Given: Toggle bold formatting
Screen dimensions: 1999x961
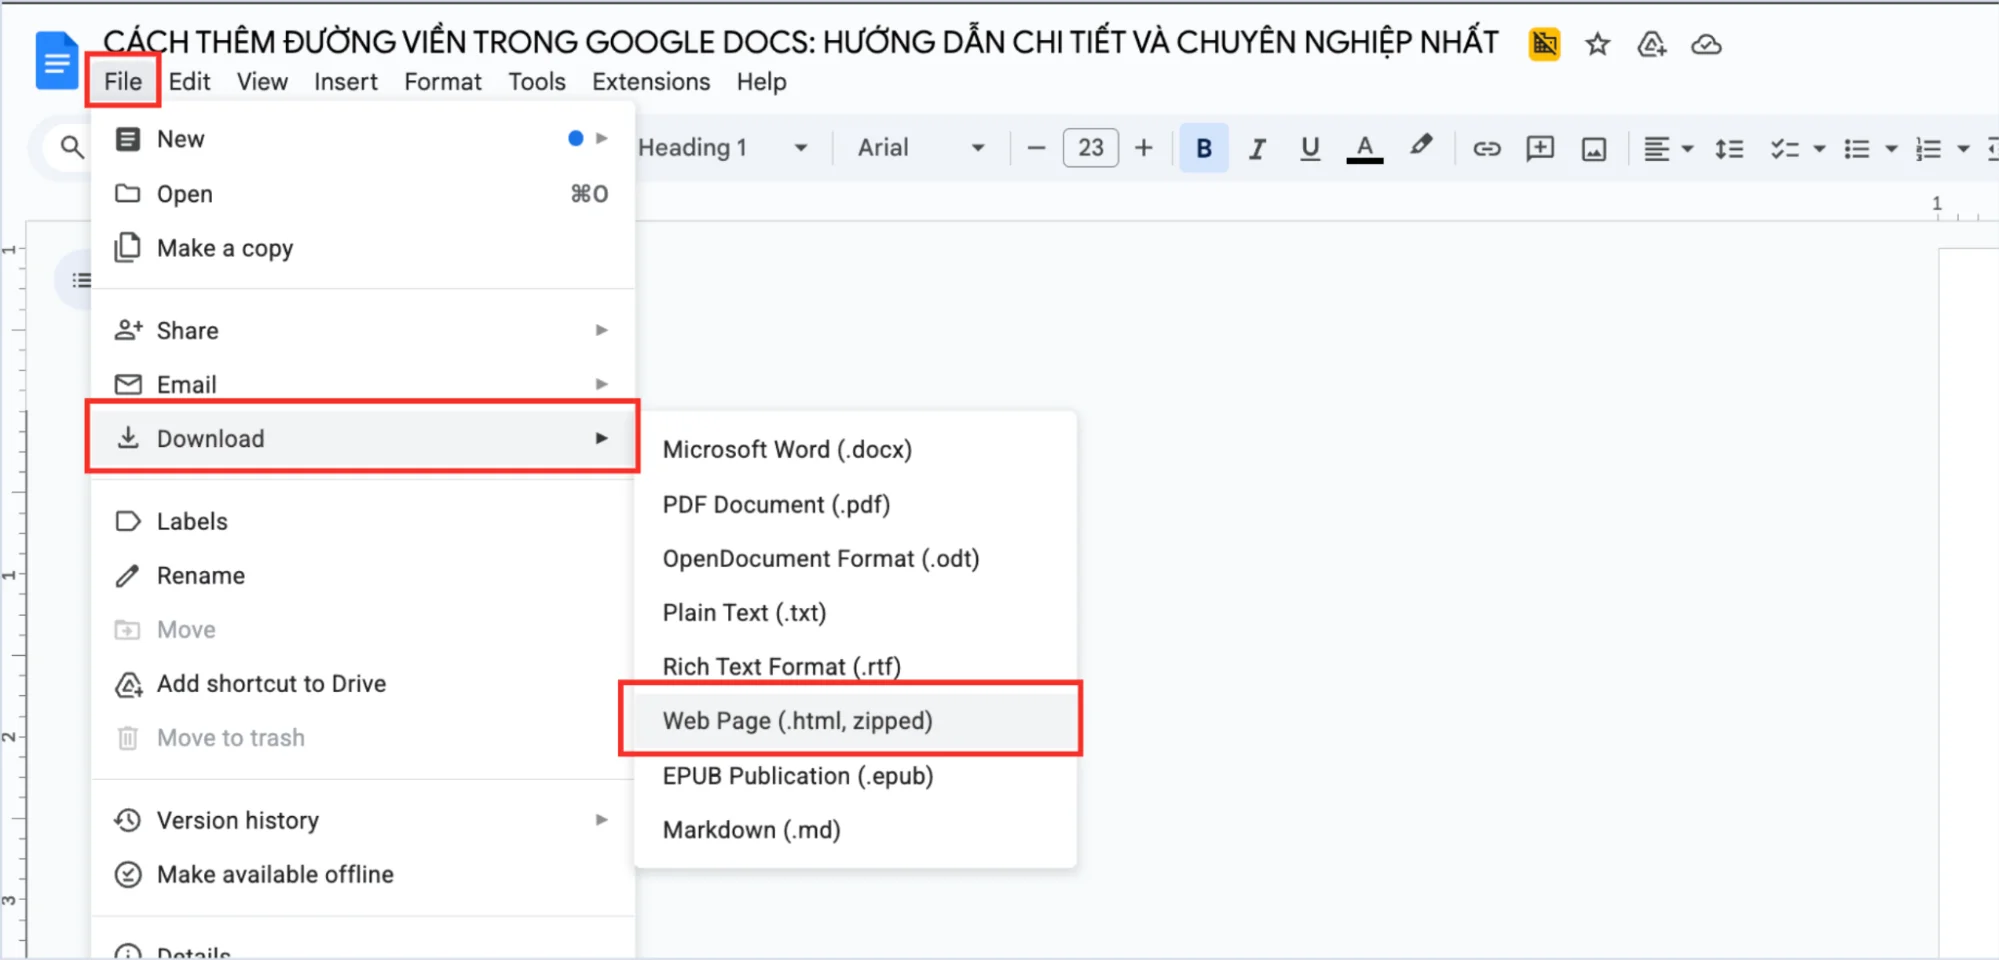Looking at the screenshot, I should coord(1204,148).
